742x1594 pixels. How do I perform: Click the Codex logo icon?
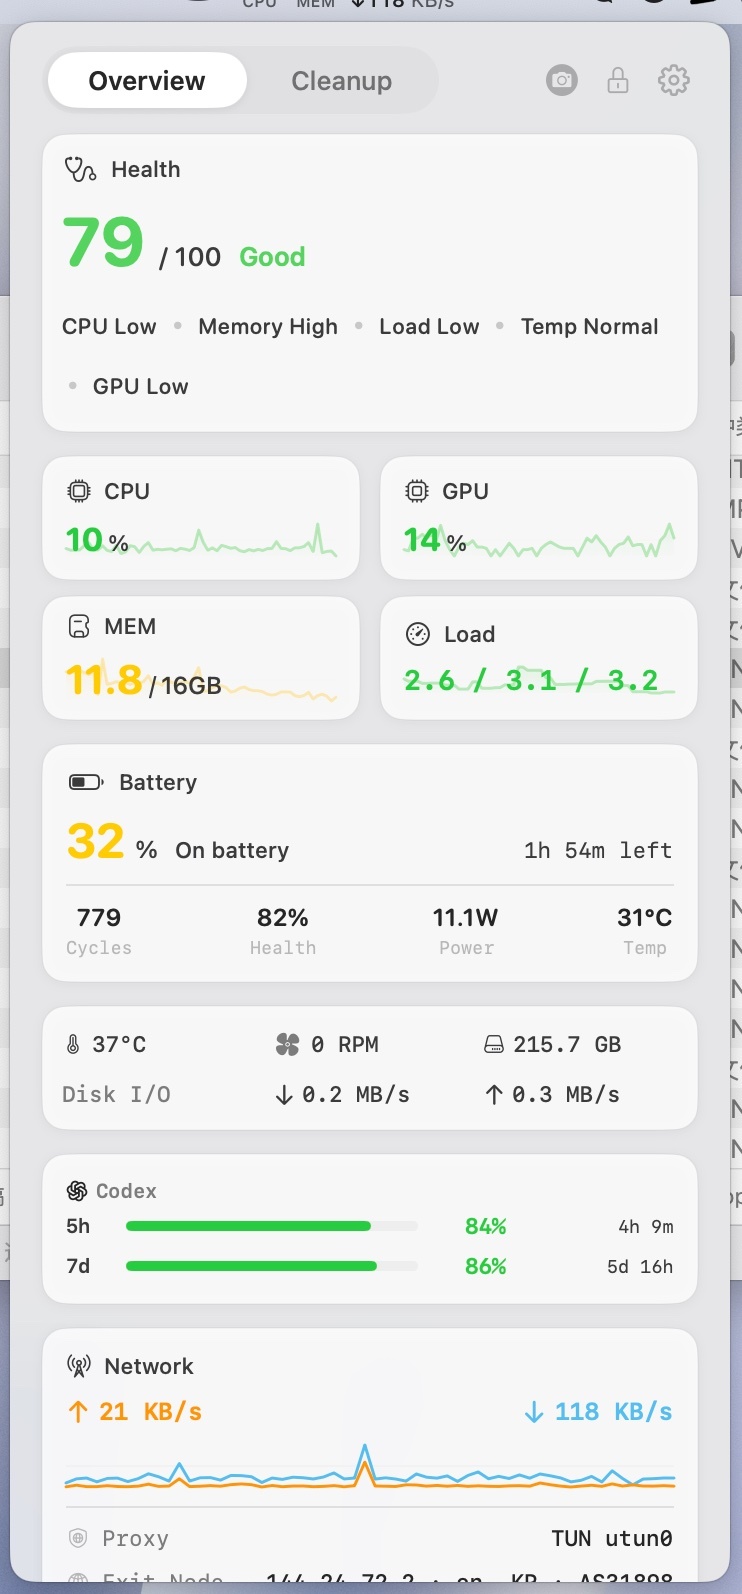77,1191
